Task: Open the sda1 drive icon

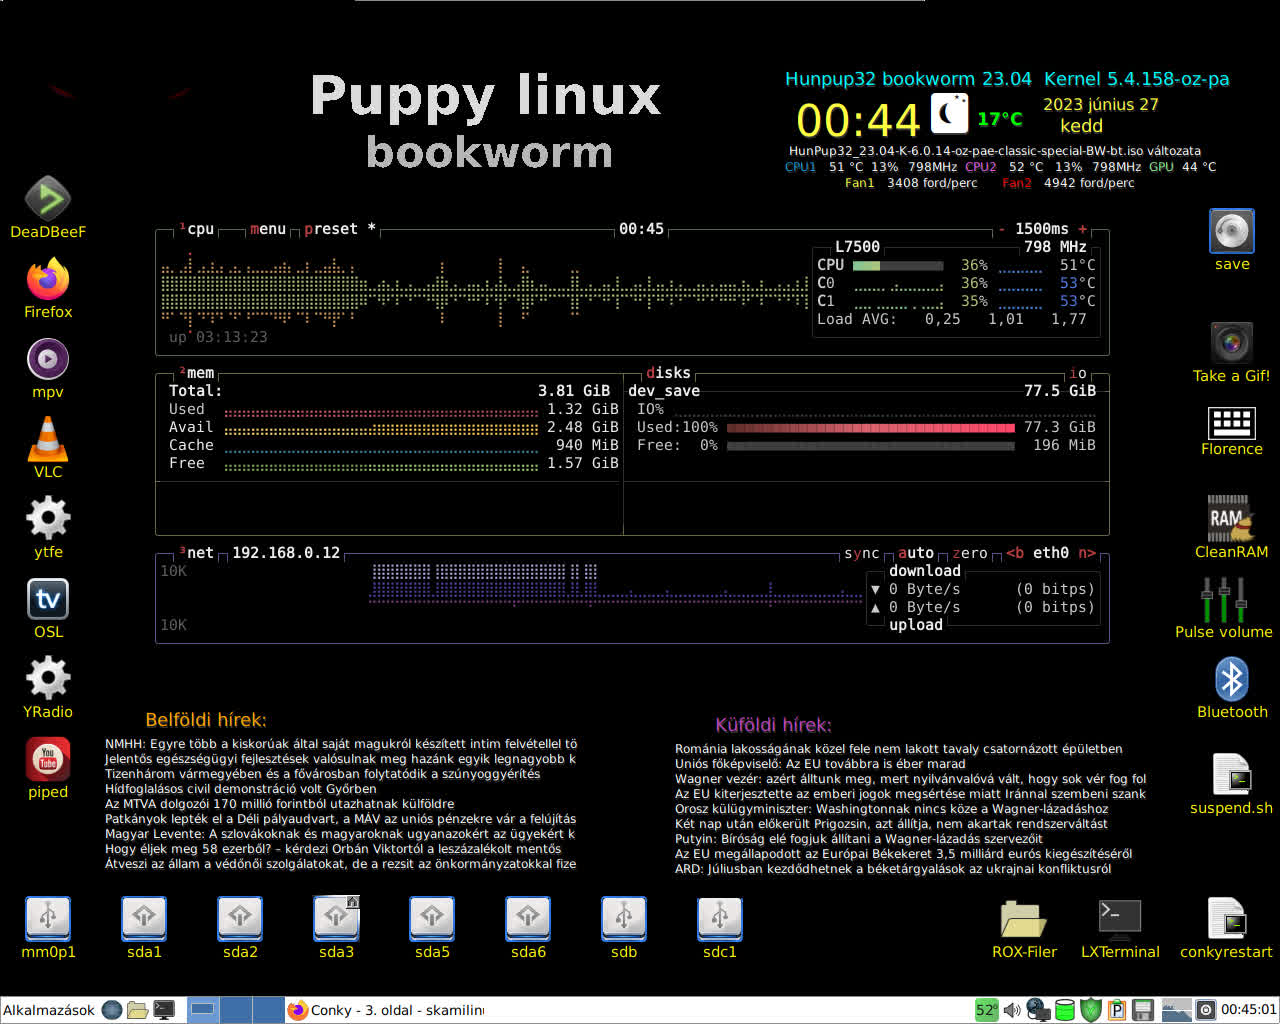Action: 144,919
